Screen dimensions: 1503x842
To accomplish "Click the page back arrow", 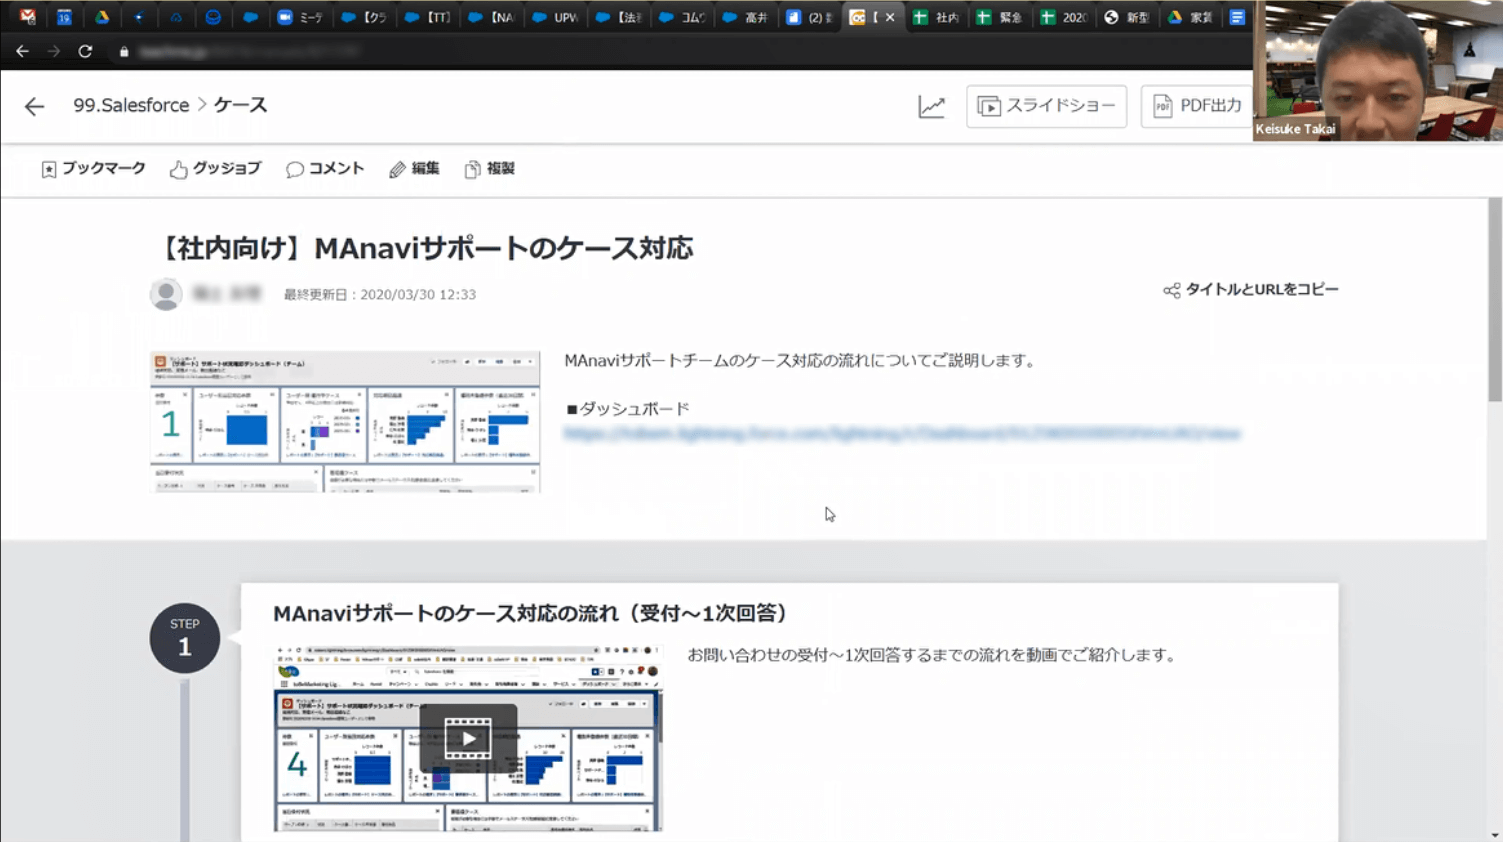I will point(34,106).
